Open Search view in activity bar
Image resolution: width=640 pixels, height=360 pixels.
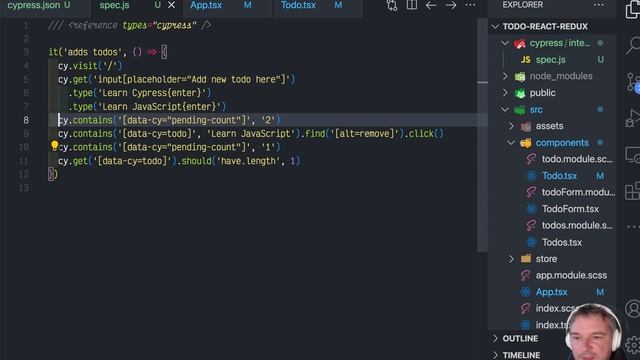(633, 45)
